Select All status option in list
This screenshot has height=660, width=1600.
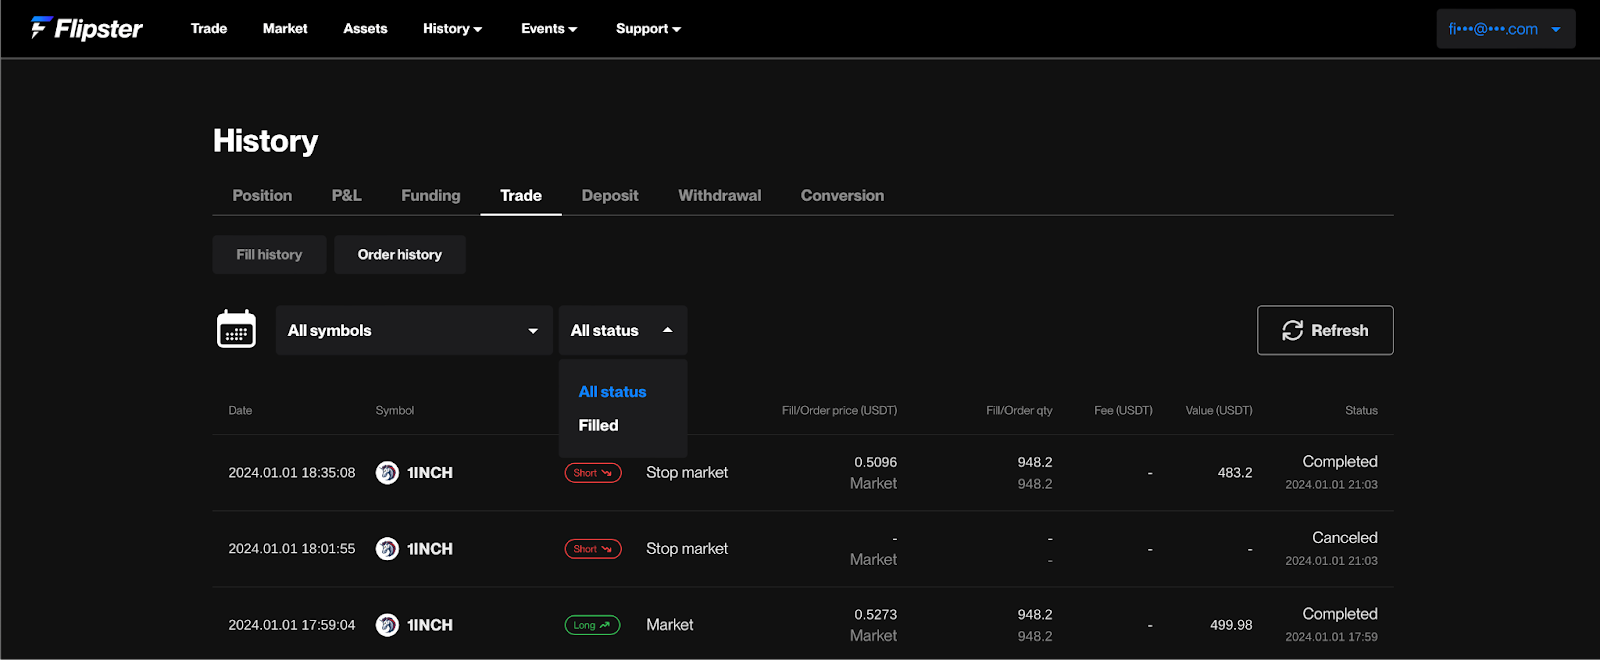[x=612, y=392]
